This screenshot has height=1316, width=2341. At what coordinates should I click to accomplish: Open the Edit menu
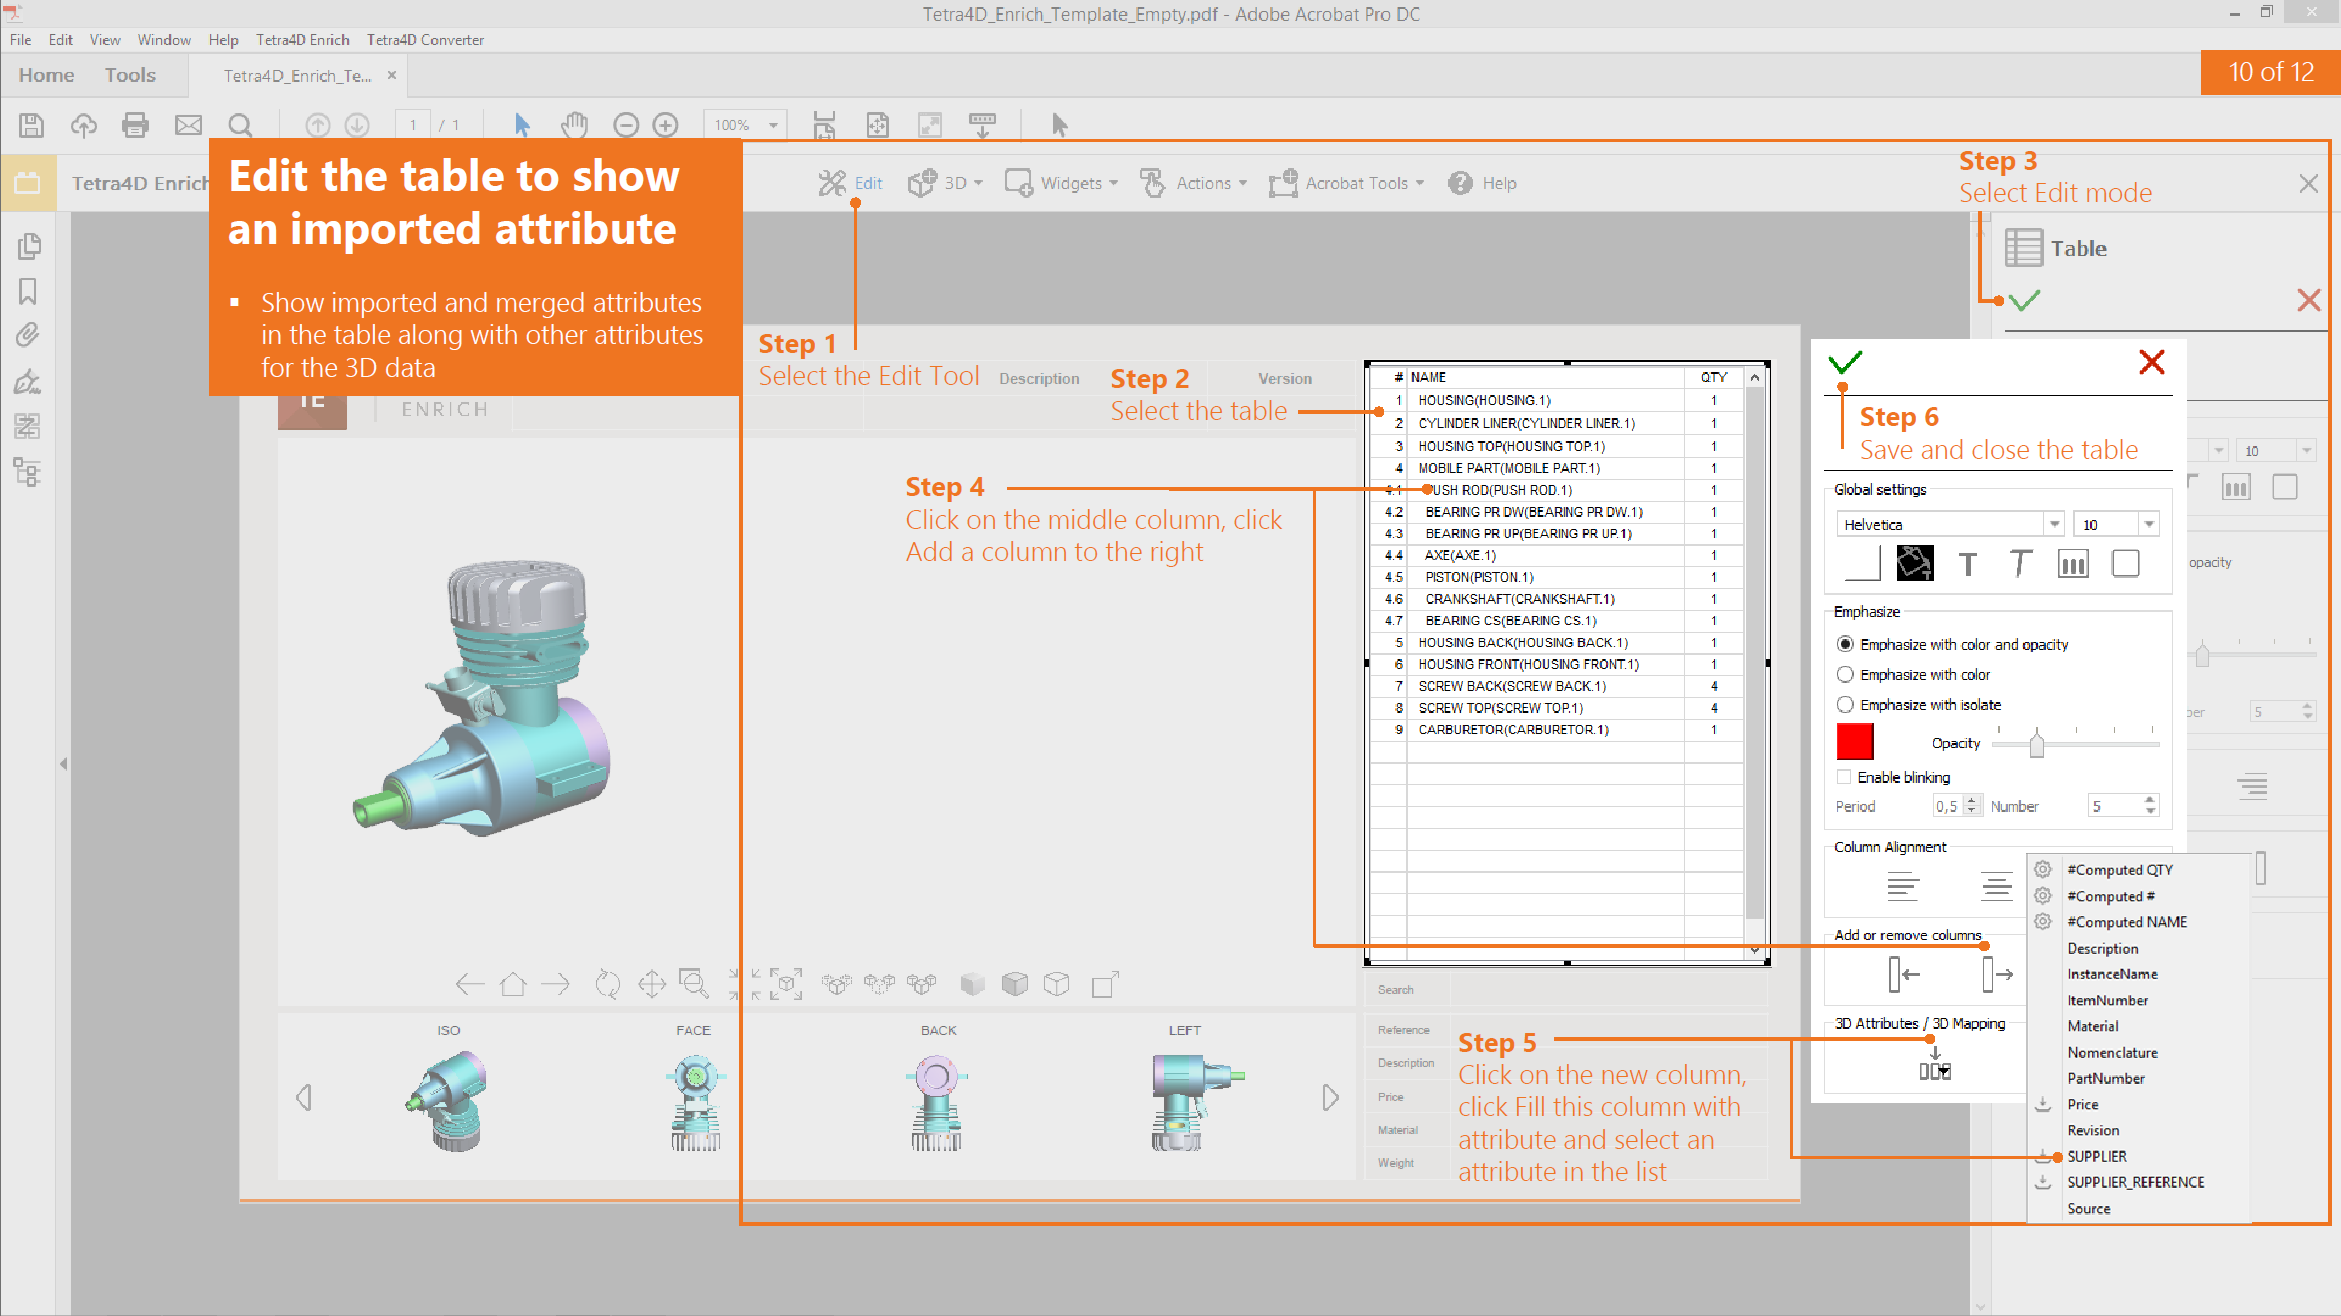[x=61, y=40]
